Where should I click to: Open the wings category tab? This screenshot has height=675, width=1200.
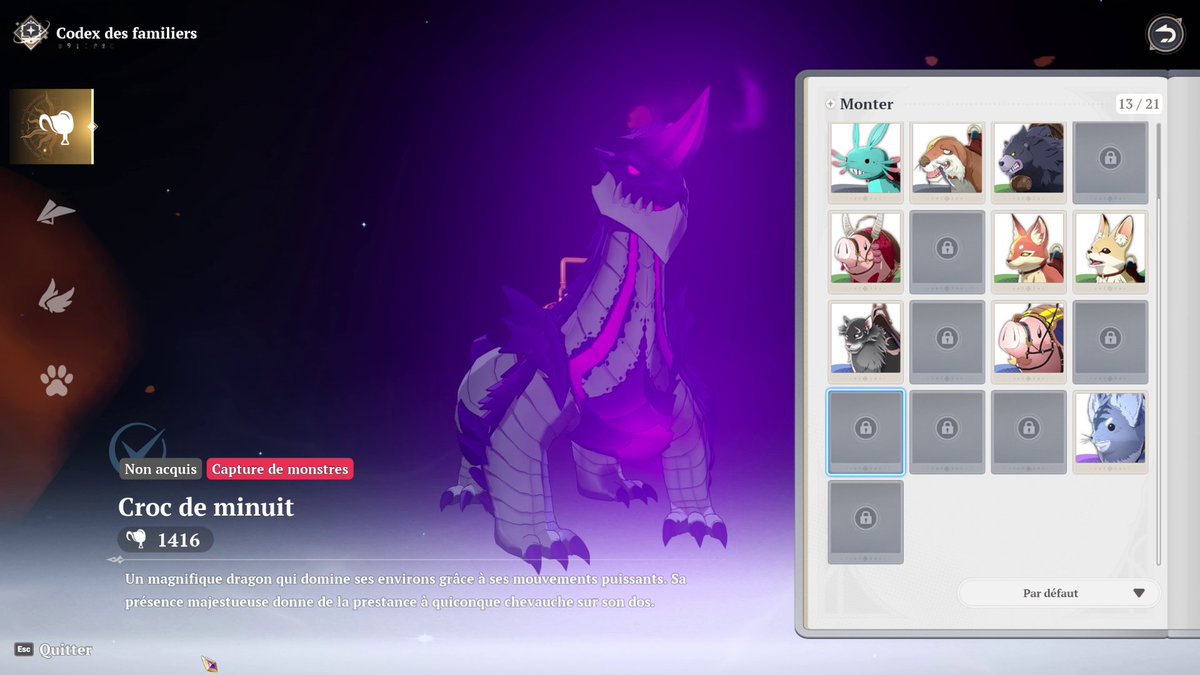point(56,296)
